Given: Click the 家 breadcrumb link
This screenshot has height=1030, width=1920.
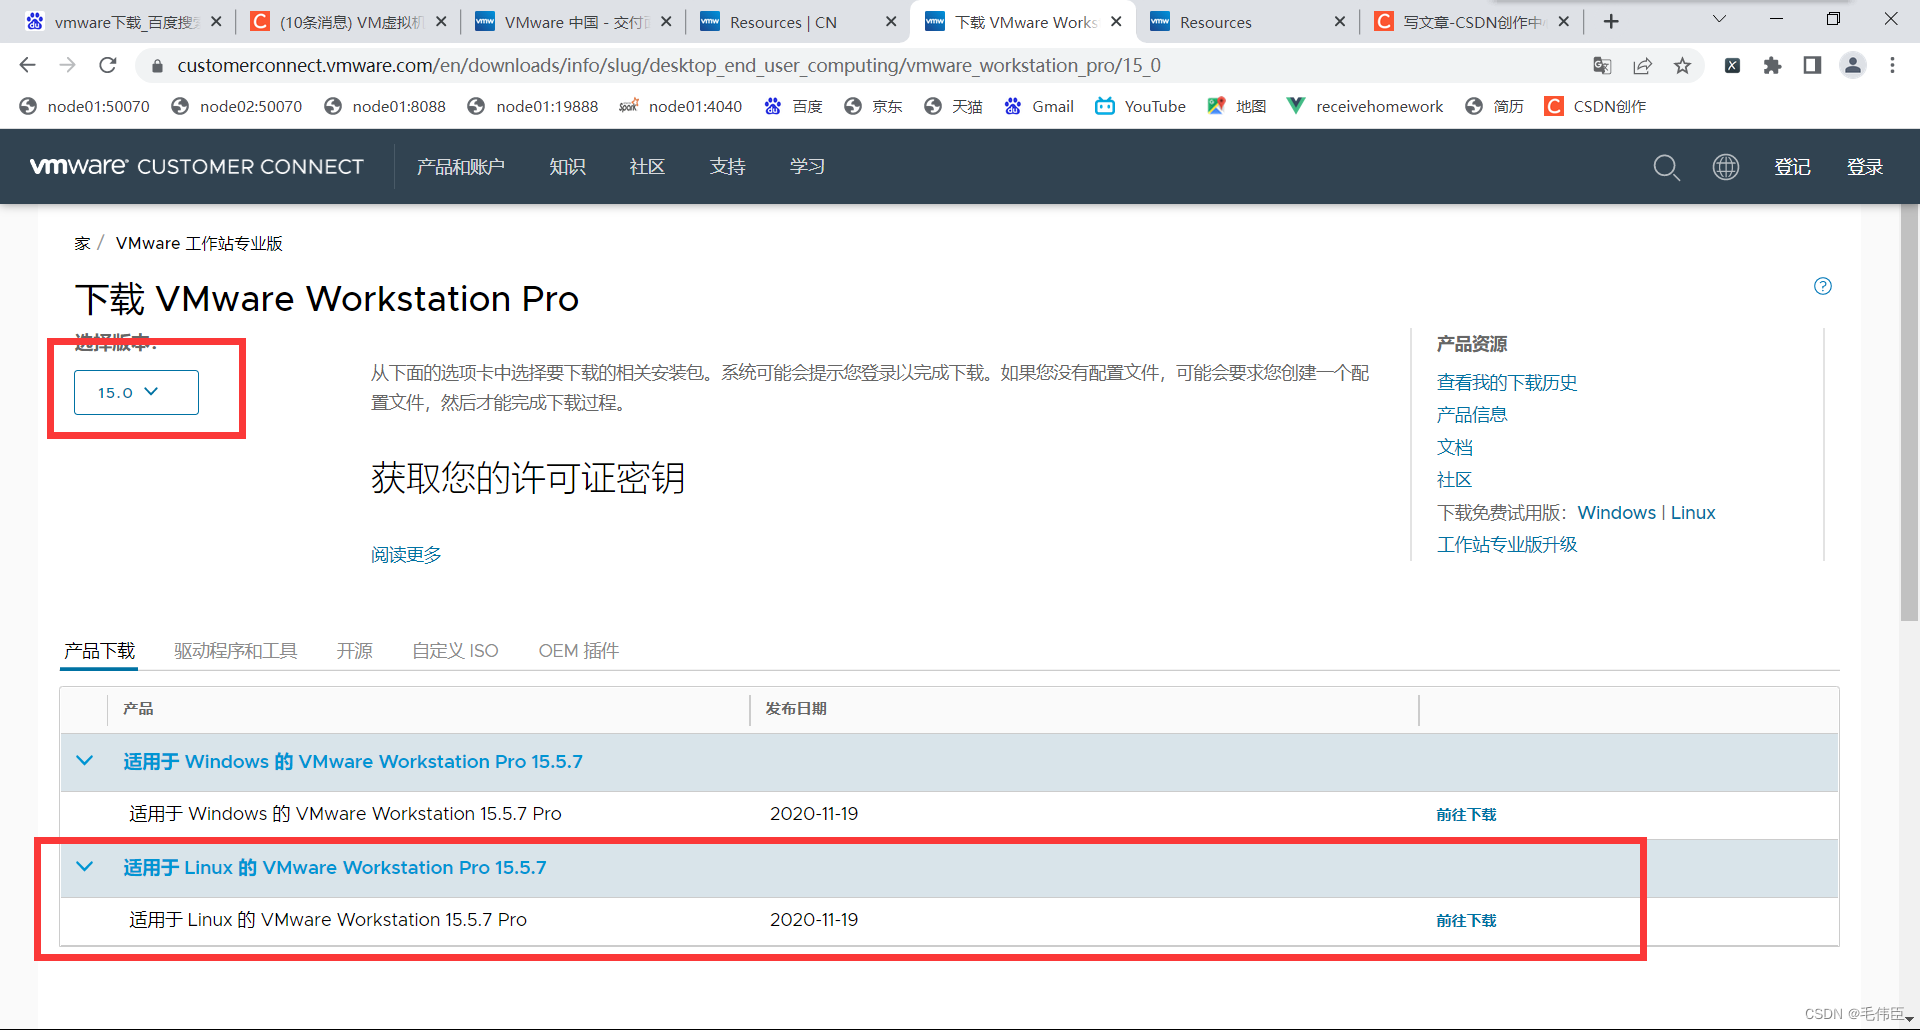Looking at the screenshot, I should click(x=82, y=243).
